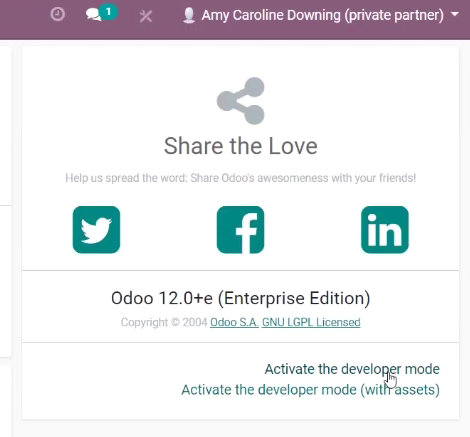
Task: Share Odoo on Twitter
Action: (x=96, y=230)
